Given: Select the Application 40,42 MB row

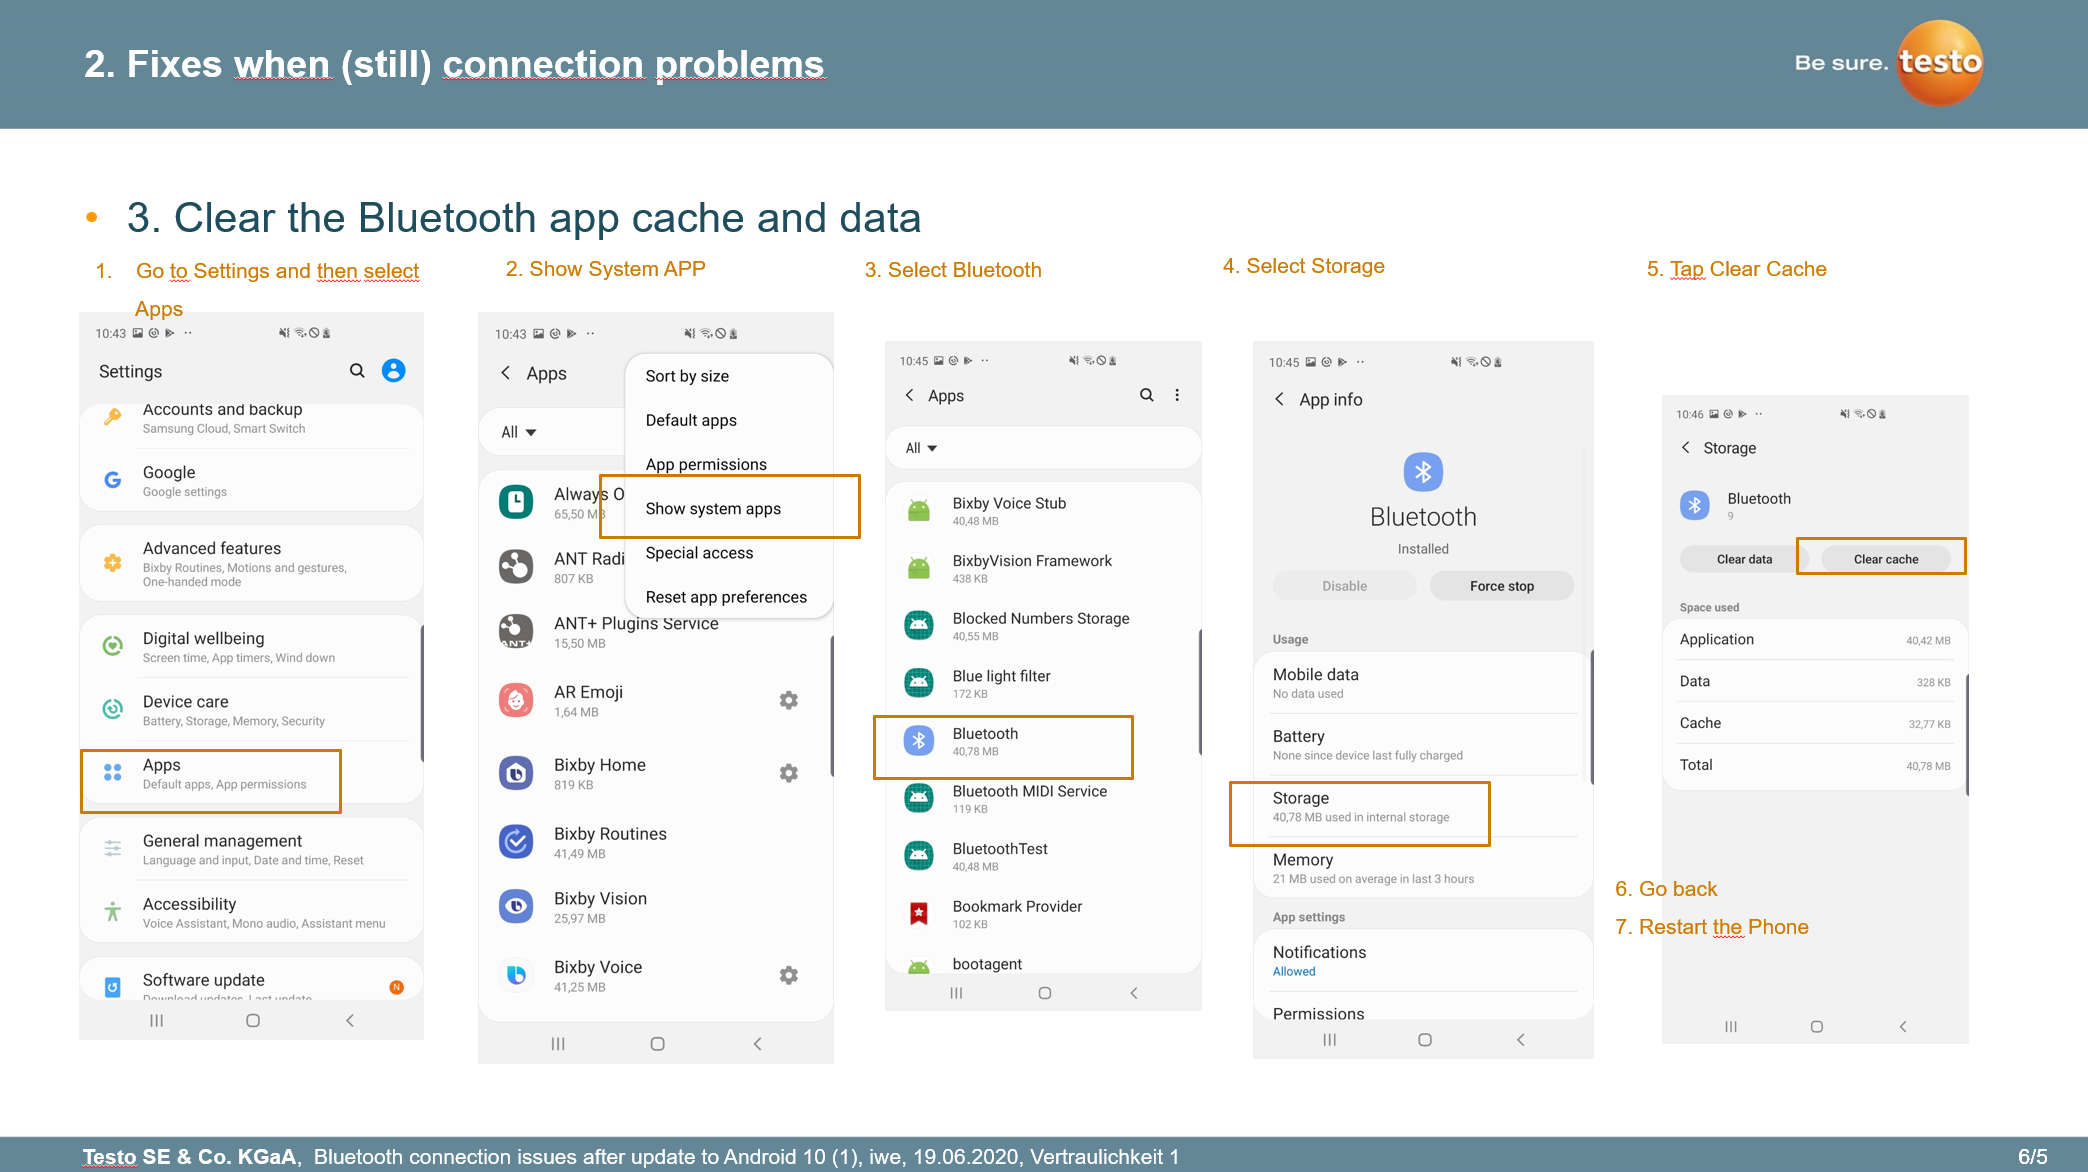Looking at the screenshot, I should pos(1815,640).
